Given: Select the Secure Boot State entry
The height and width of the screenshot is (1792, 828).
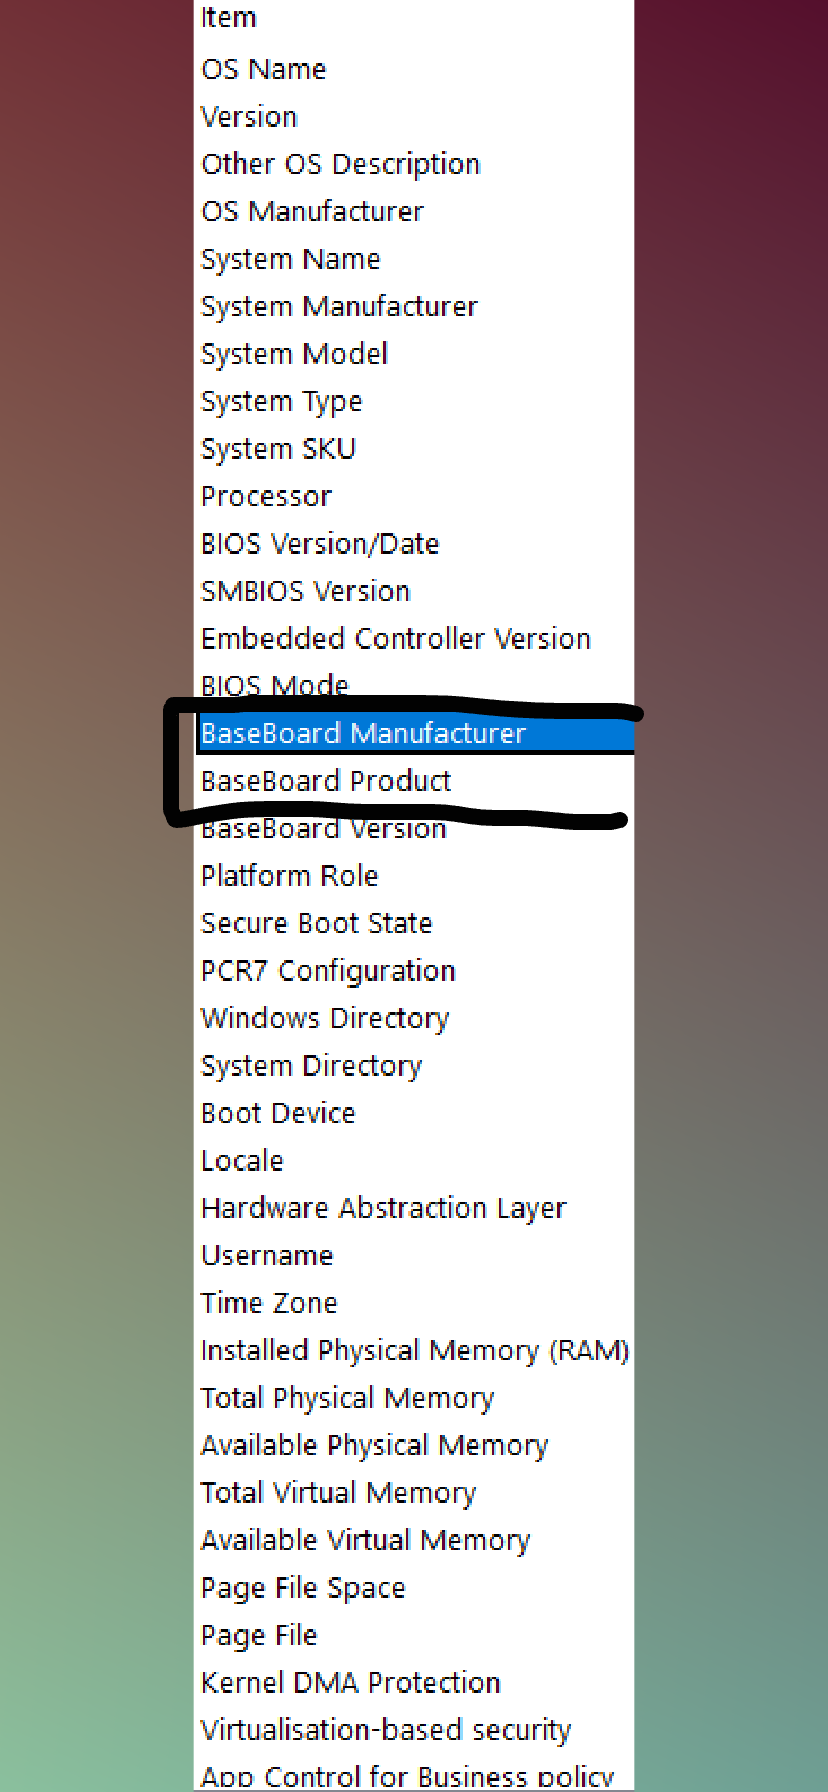Looking at the screenshot, I should coord(413,923).
